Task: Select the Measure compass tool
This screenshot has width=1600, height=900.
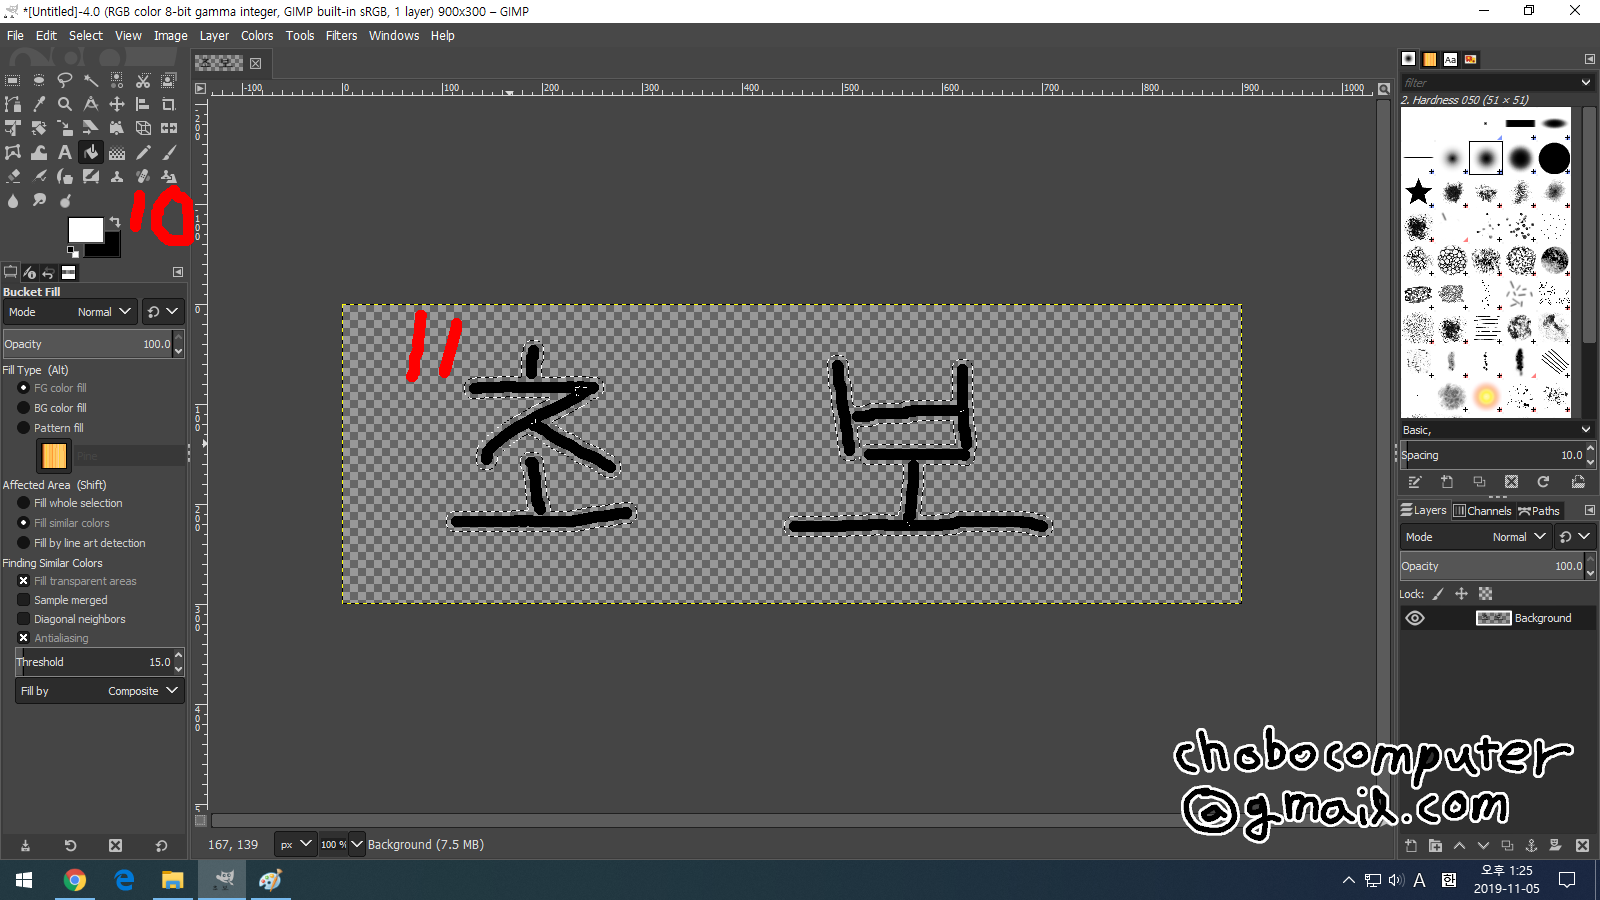Action: pos(91,104)
